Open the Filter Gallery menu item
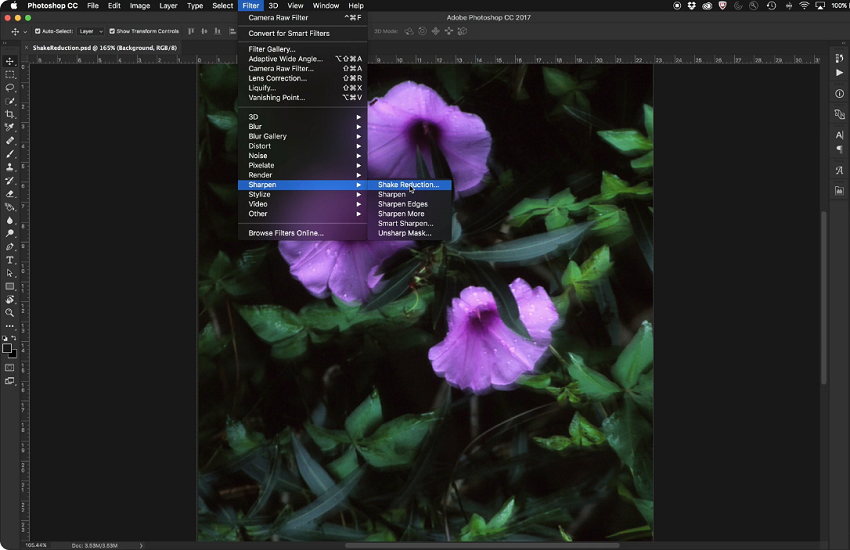 tap(302, 49)
